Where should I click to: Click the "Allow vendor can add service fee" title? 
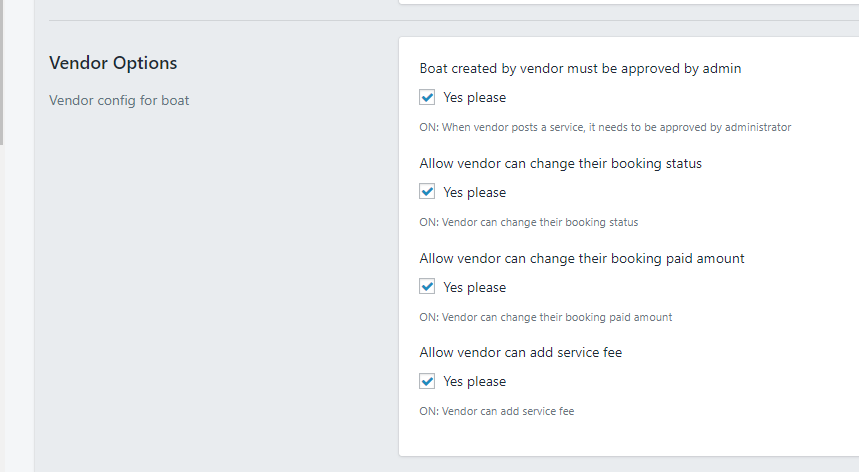pos(520,352)
